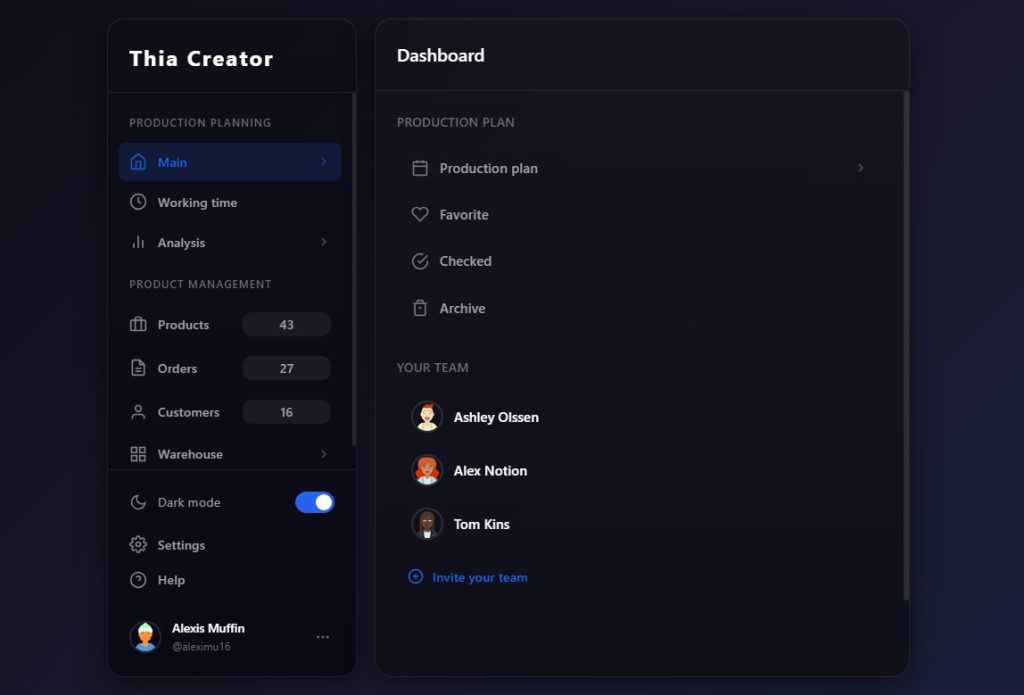Image resolution: width=1024 pixels, height=695 pixels.
Task: Open Working time page
Action: pos(230,202)
